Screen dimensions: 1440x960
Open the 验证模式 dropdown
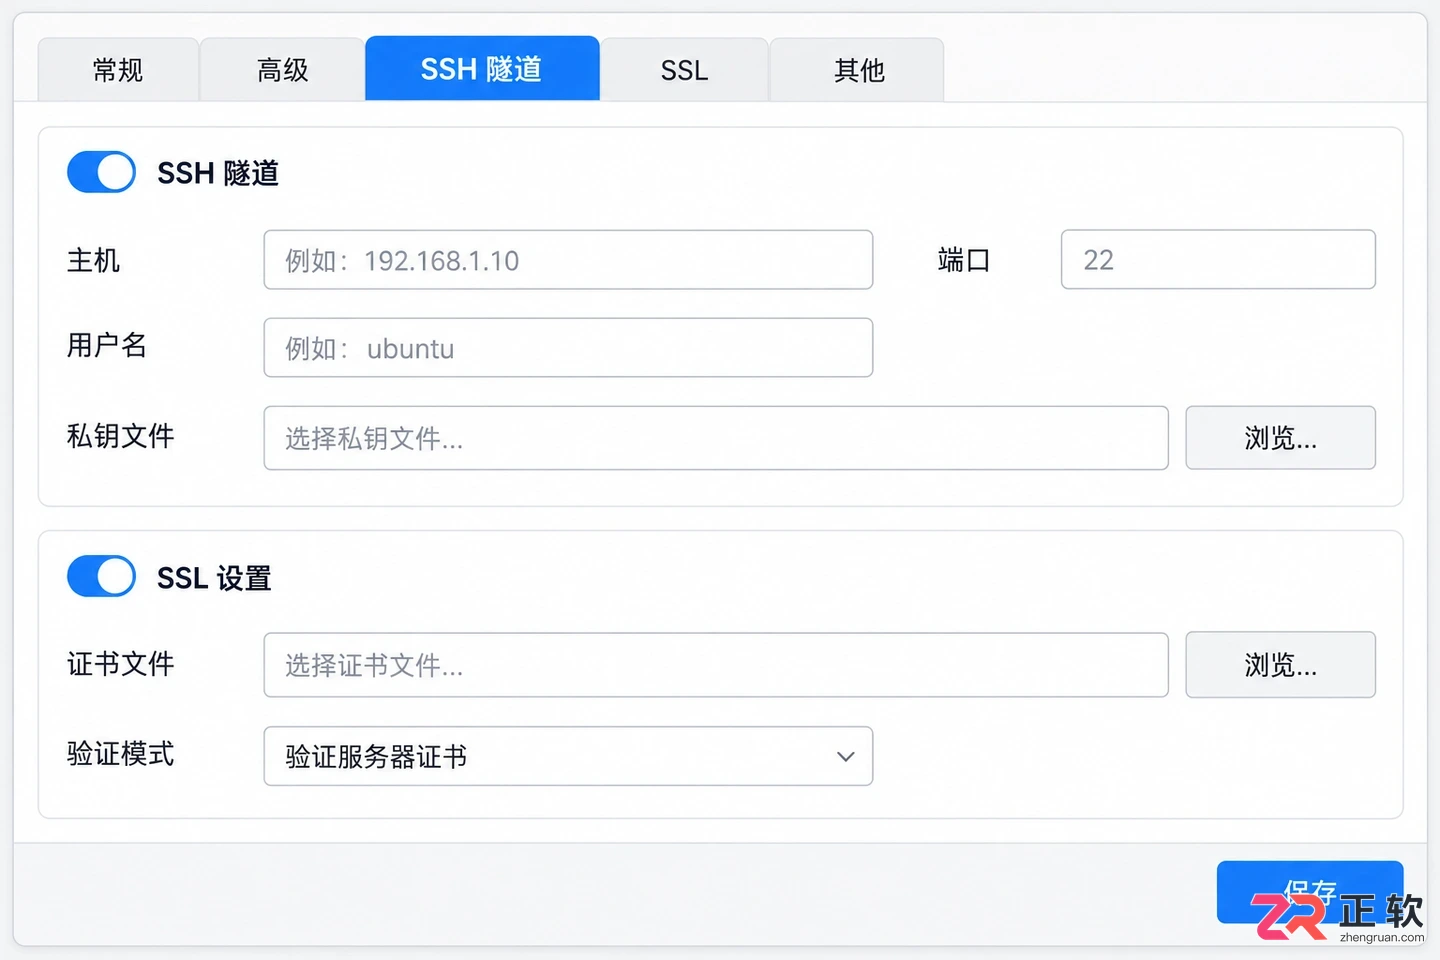[x=568, y=756]
